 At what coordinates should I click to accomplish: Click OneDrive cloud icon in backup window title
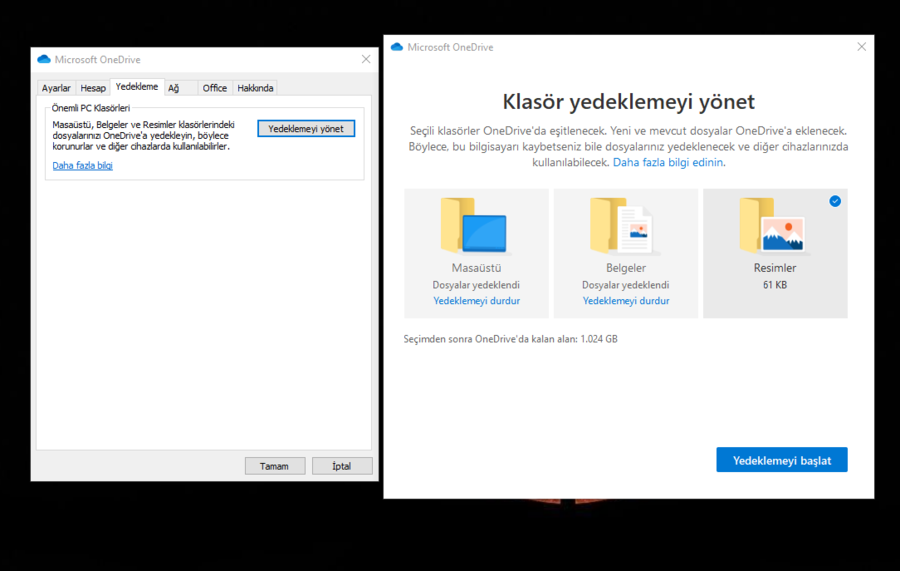tap(397, 47)
